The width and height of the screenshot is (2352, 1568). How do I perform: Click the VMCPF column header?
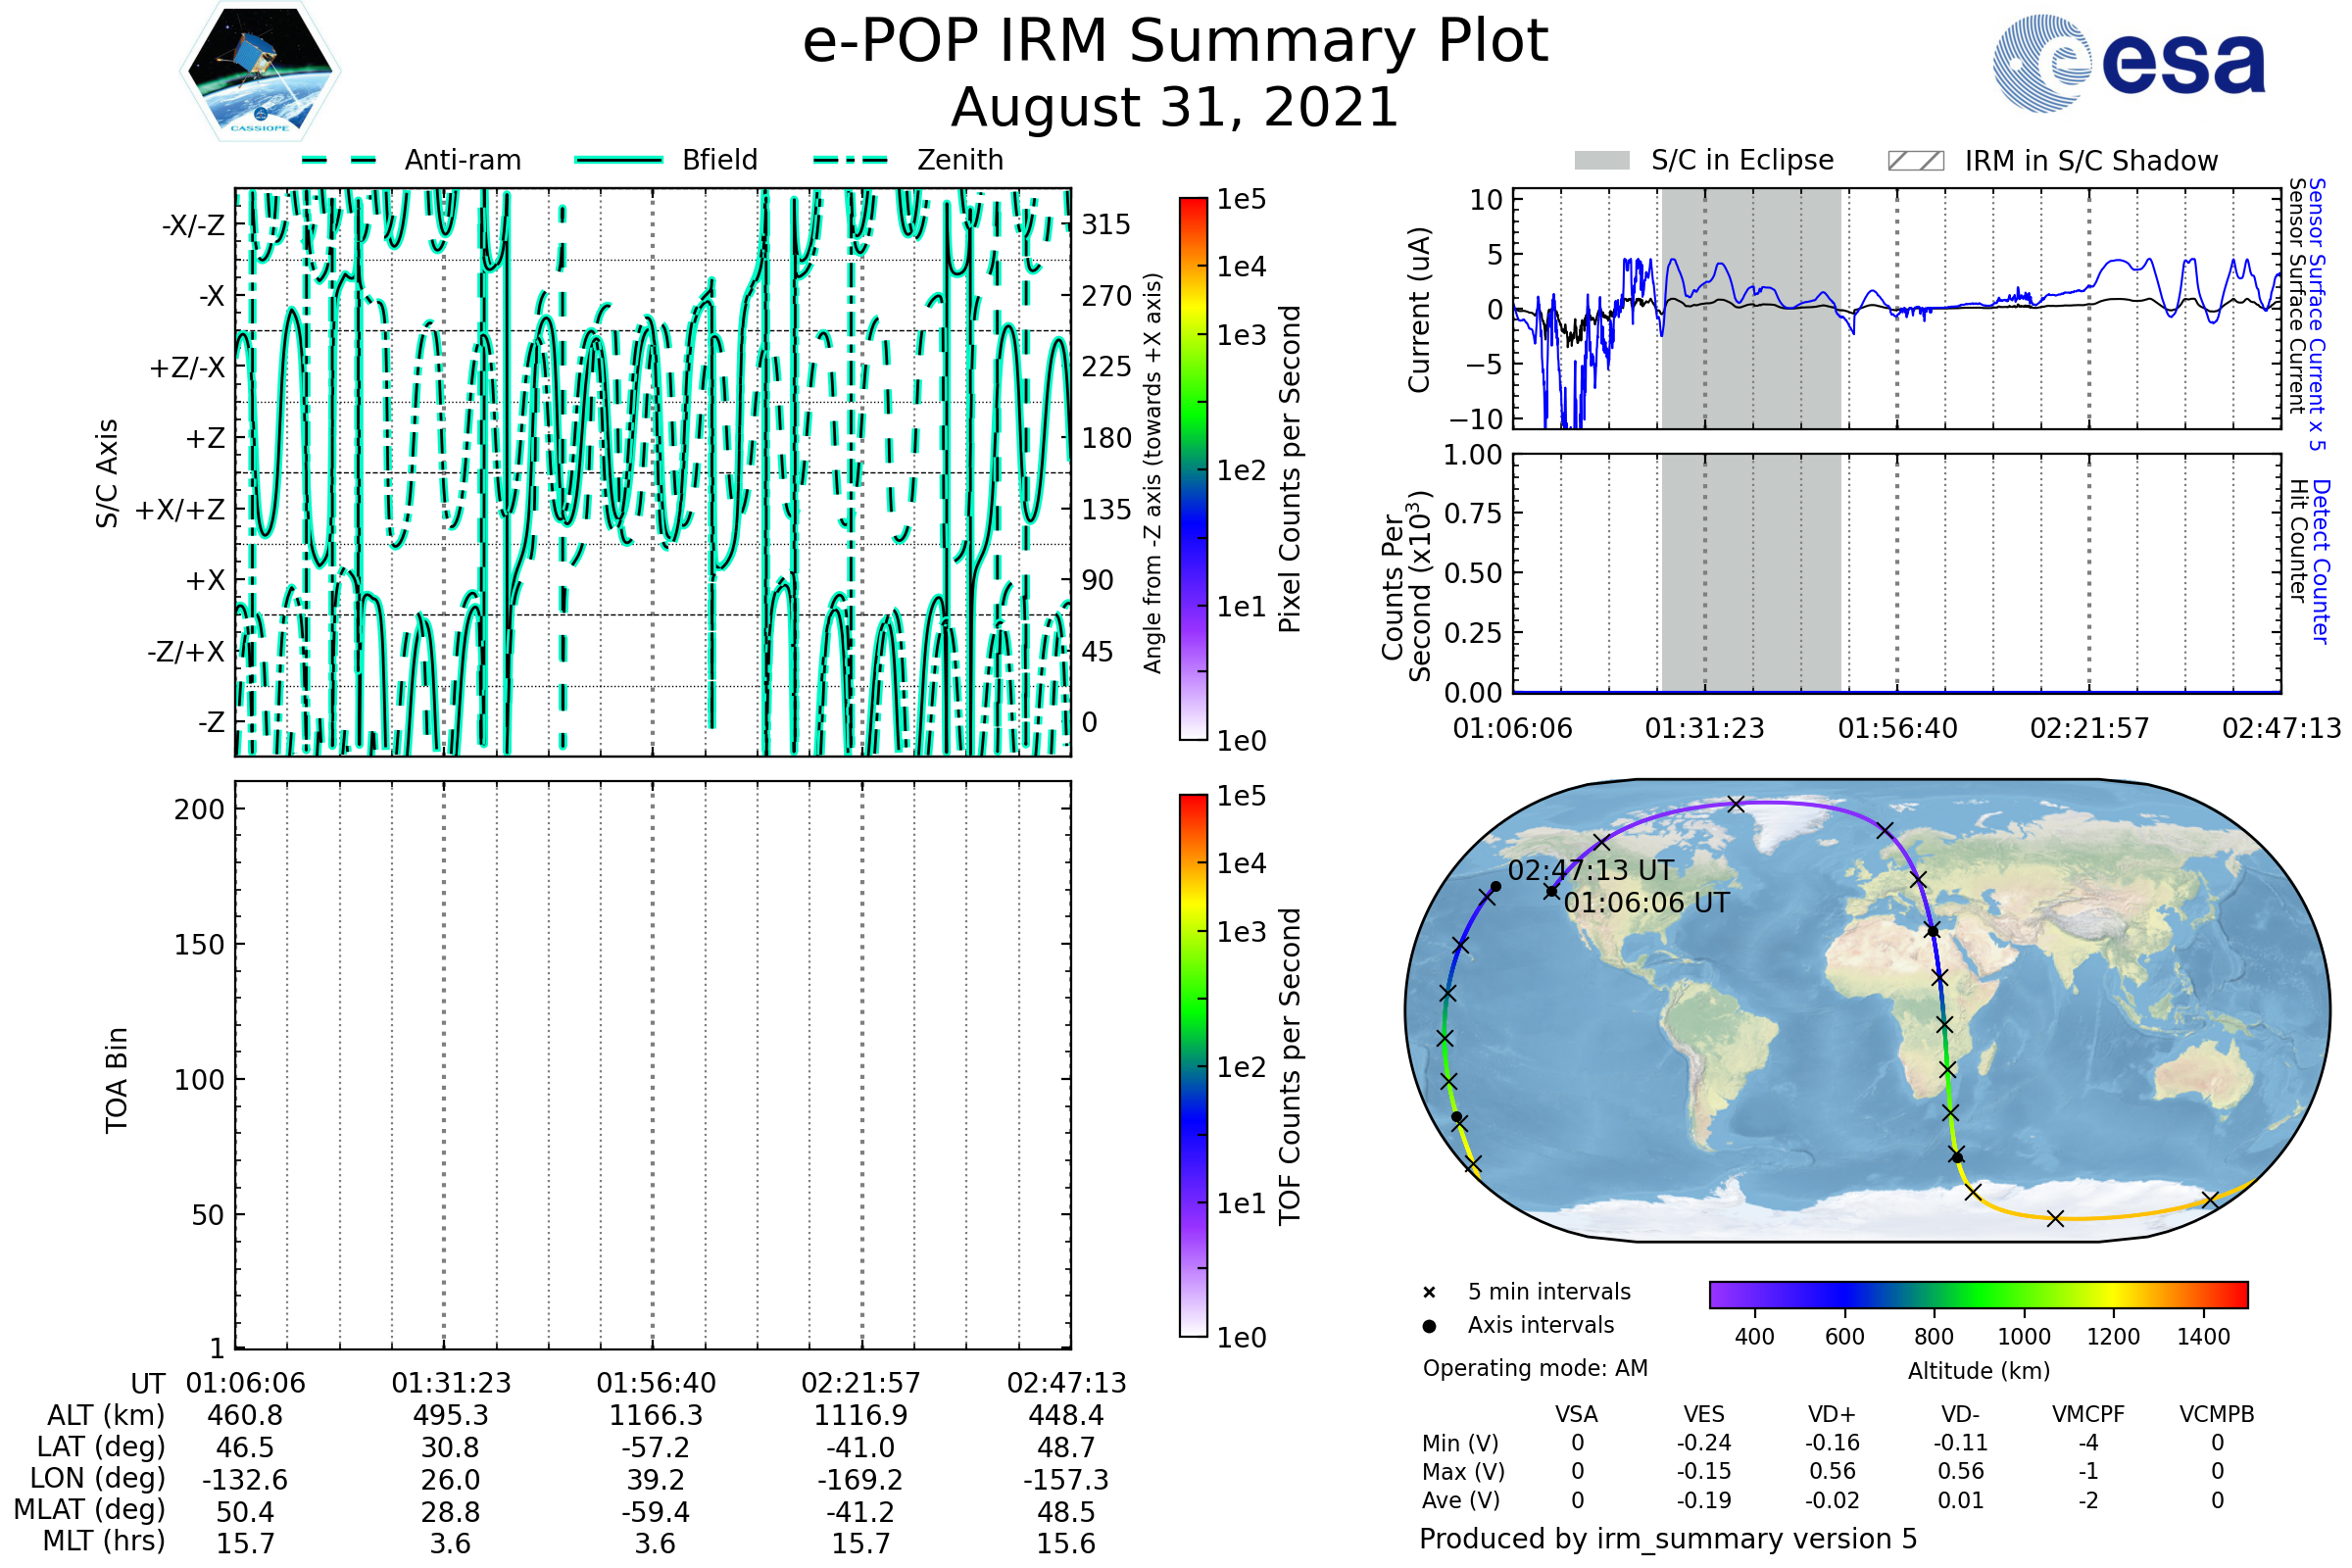coord(2088,1414)
